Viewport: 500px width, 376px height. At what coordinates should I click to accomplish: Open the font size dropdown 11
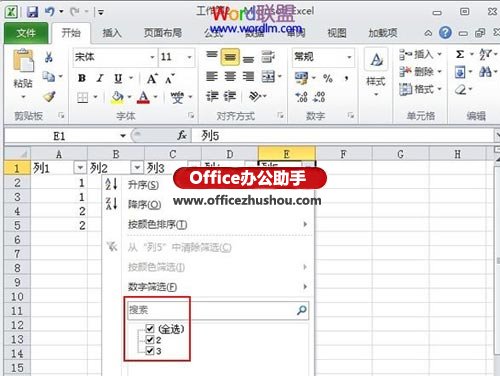click(x=189, y=57)
